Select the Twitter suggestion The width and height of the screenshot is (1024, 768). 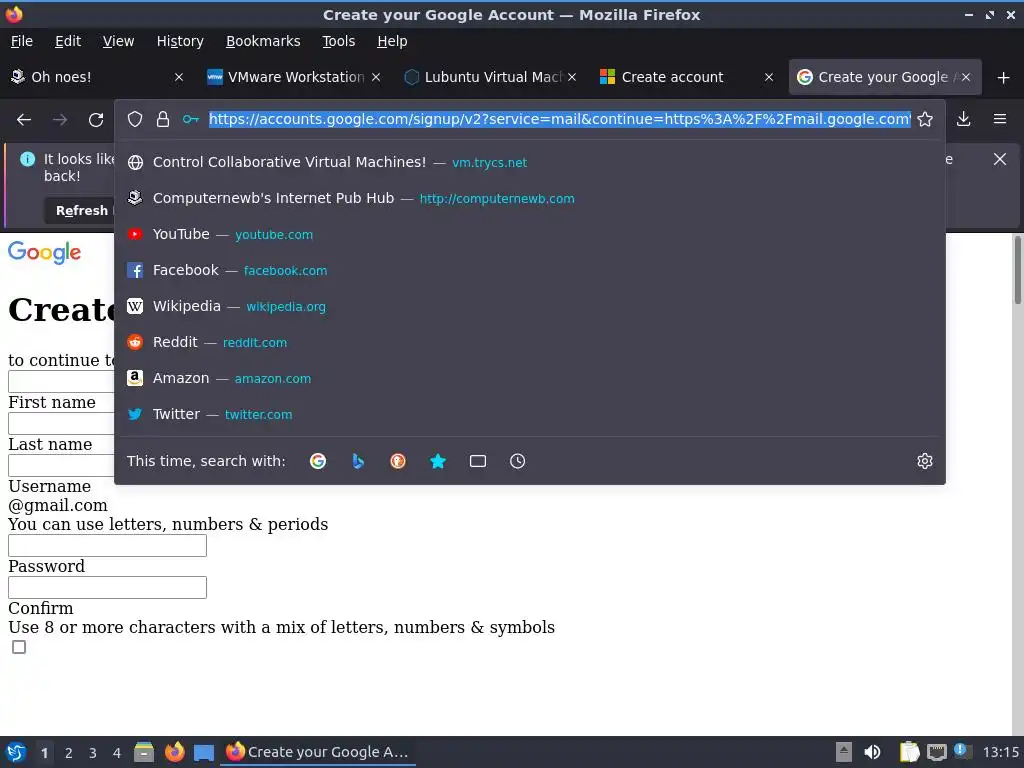pos(530,414)
